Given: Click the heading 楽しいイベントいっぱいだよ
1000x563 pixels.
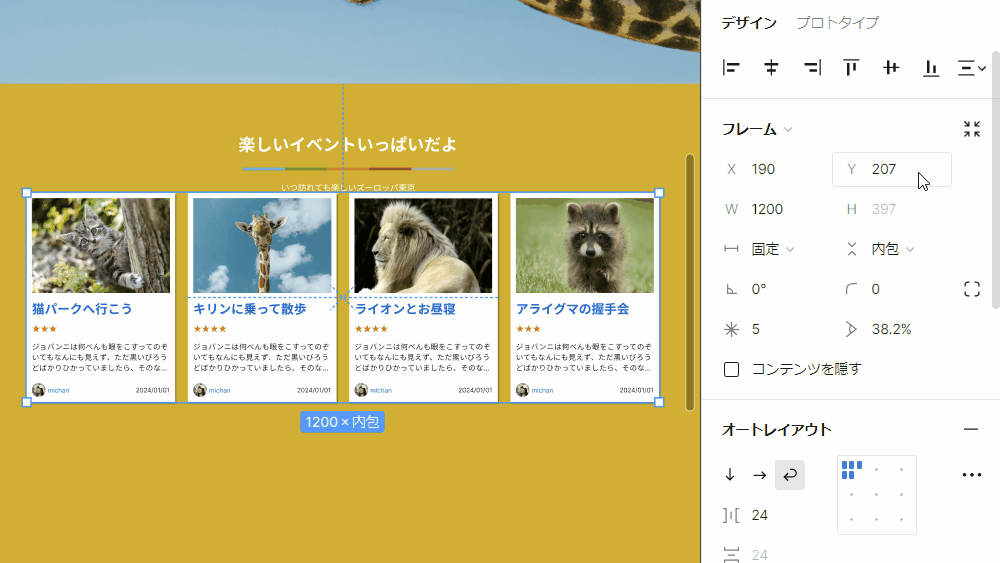Looking at the screenshot, I should pyautogui.click(x=348, y=145).
